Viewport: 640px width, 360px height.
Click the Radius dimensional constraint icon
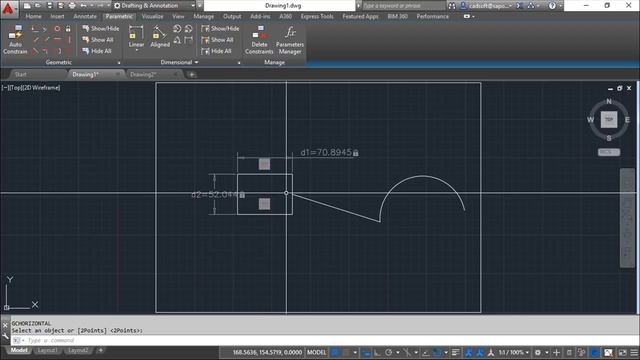tap(177, 29)
